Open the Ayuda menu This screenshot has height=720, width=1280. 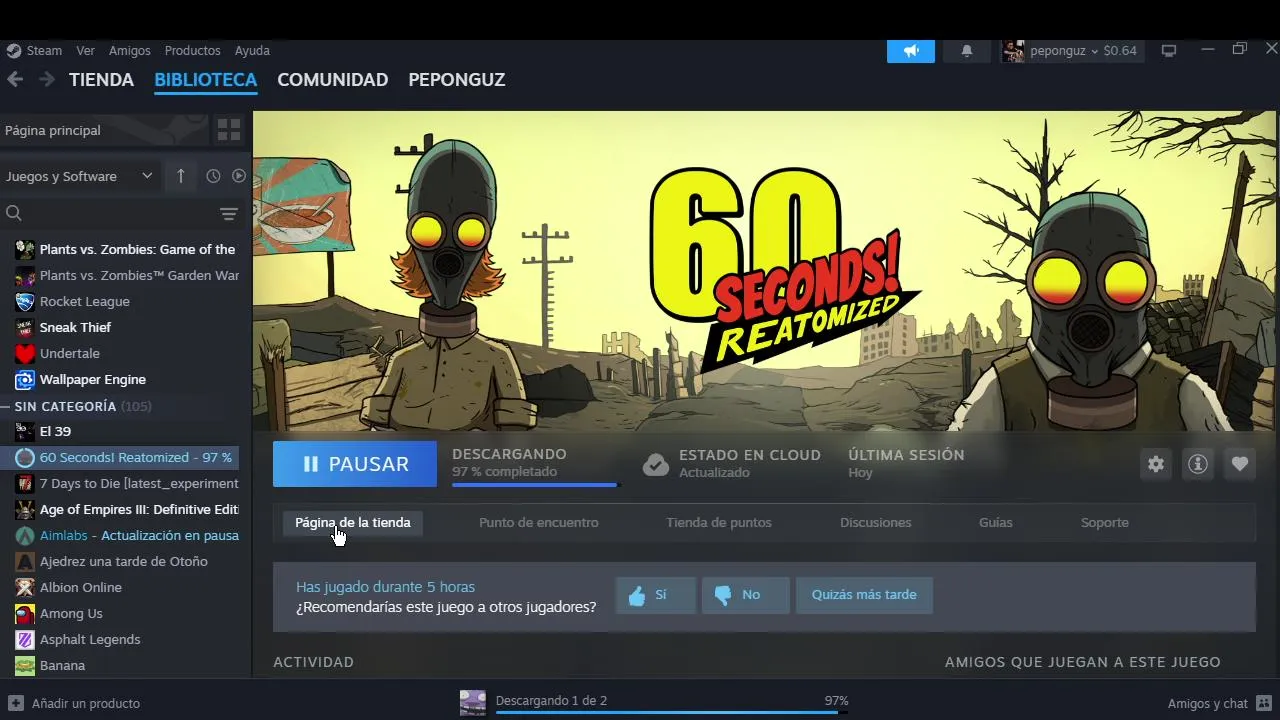click(x=252, y=50)
